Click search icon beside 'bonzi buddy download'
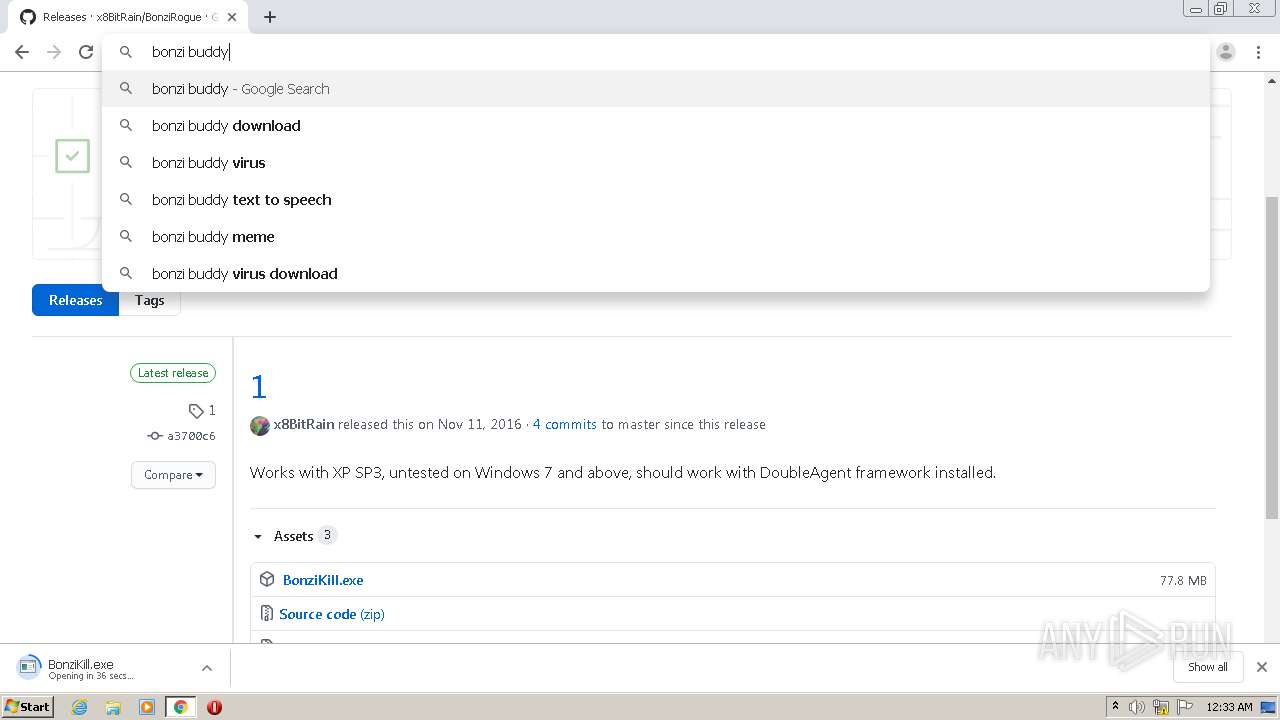Screen dimensions: 1280x720 (126, 126)
